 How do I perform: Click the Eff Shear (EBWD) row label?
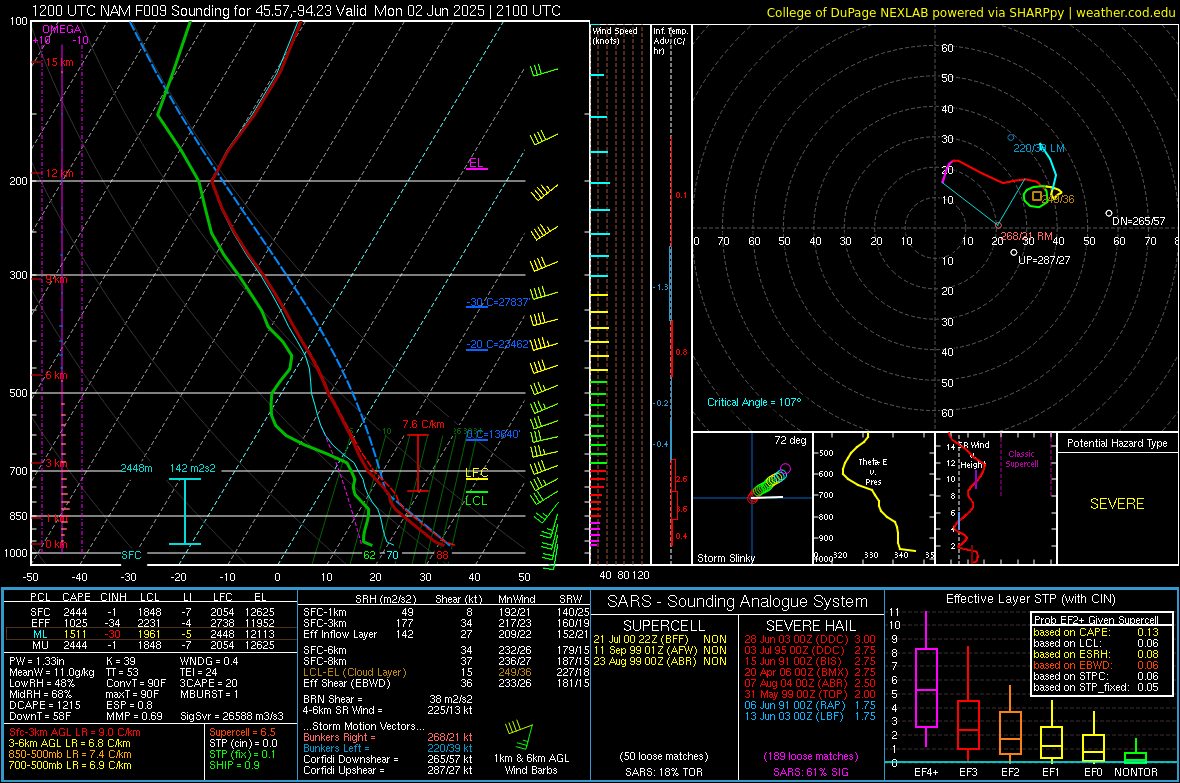coord(347,684)
